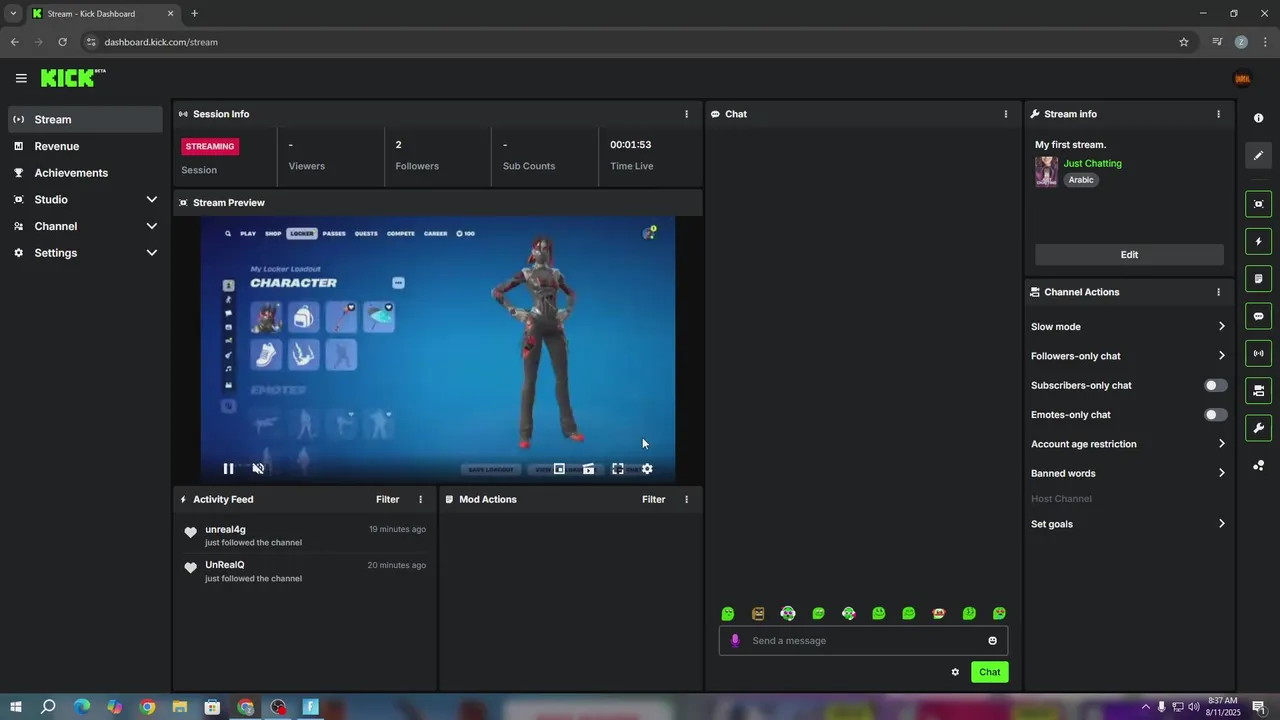Open Achievements in left sidebar

[x=85, y=173]
